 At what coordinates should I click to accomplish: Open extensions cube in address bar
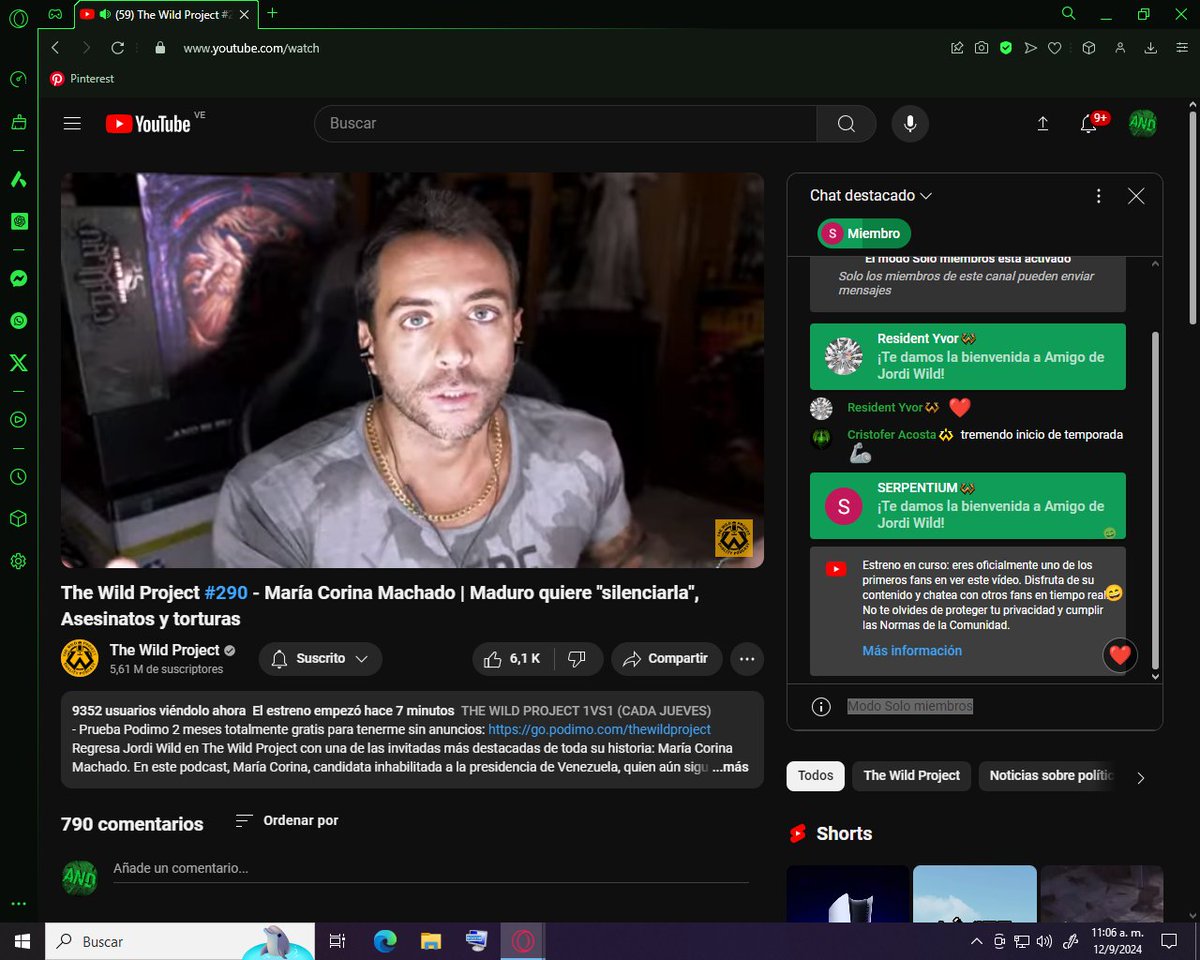coord(1089,48)
